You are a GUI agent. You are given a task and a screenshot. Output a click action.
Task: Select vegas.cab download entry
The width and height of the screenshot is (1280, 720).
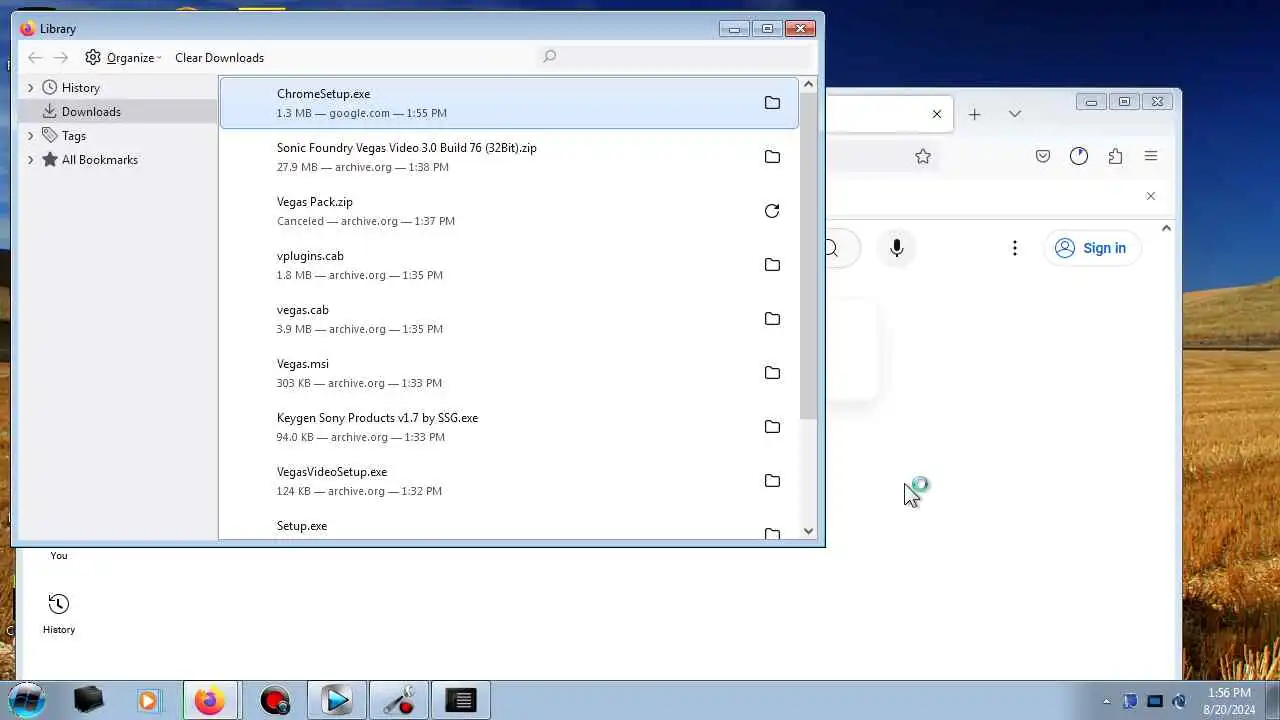click(x=508, y=319)
